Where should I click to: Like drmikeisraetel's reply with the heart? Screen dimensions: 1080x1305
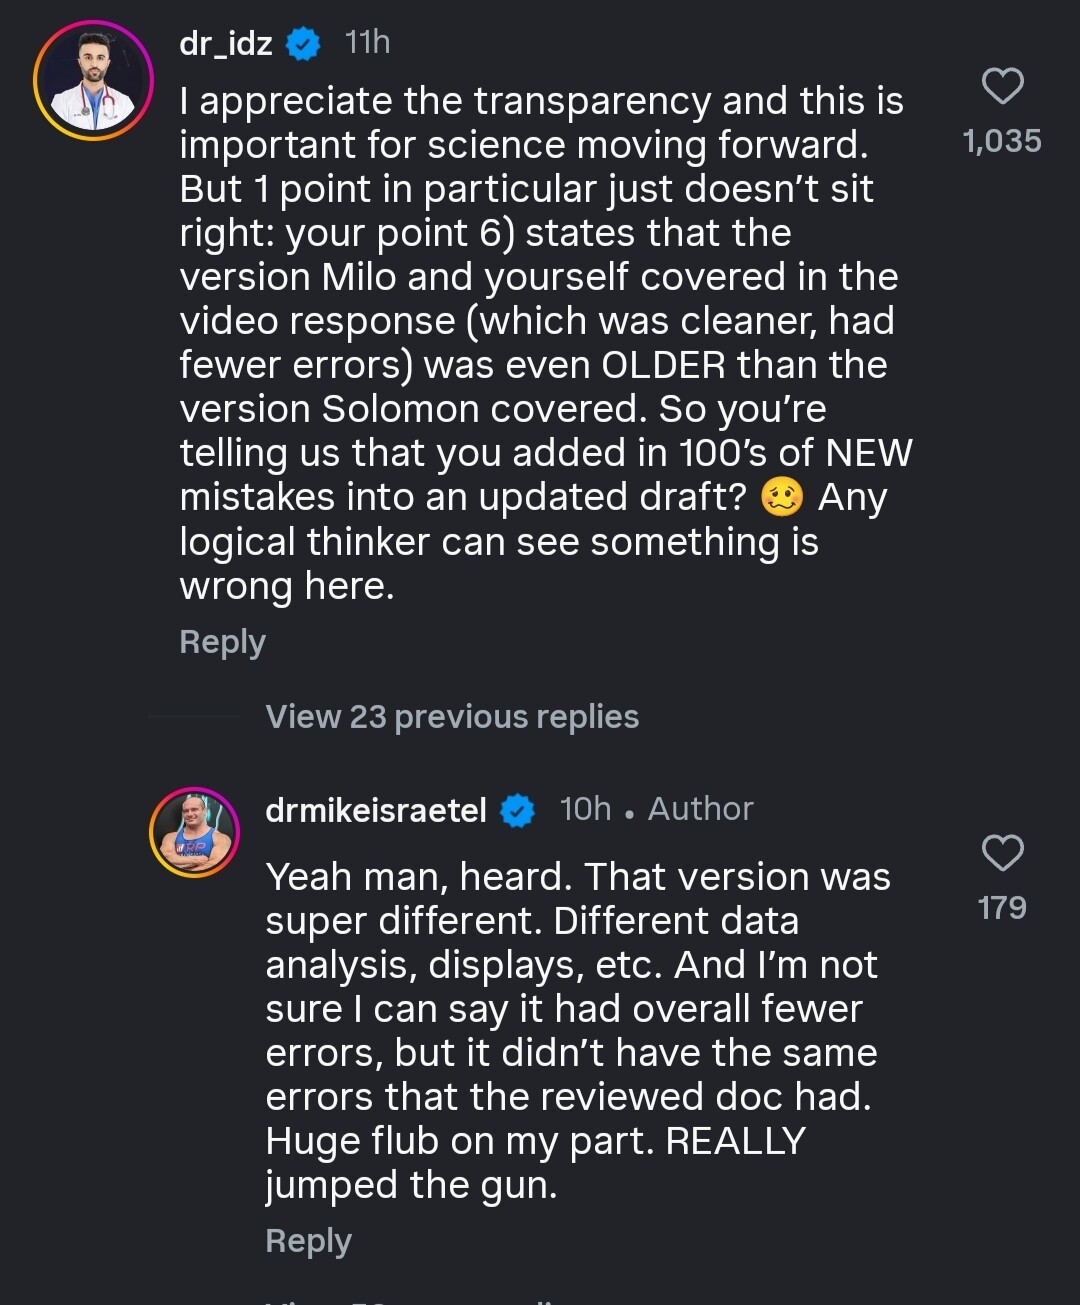(x=1002, y=853)
